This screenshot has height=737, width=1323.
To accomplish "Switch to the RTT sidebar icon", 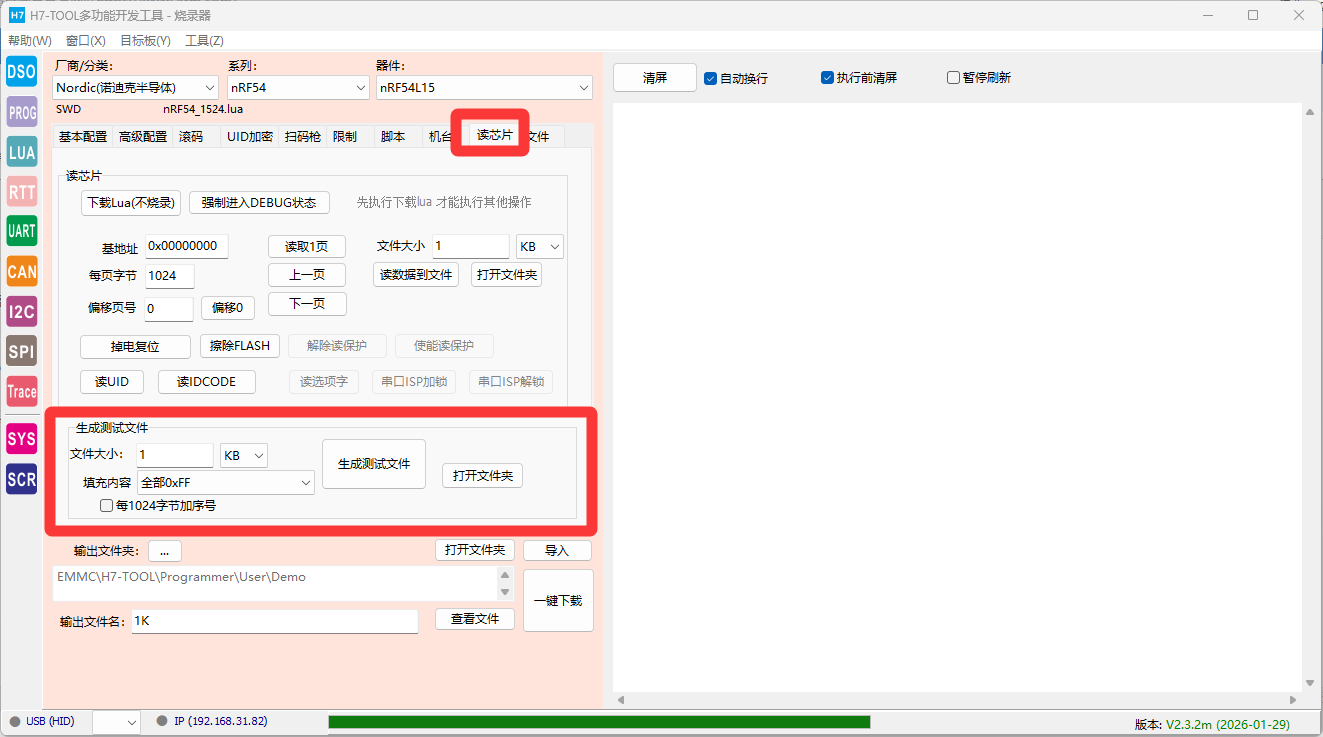I will click(21, 191).
